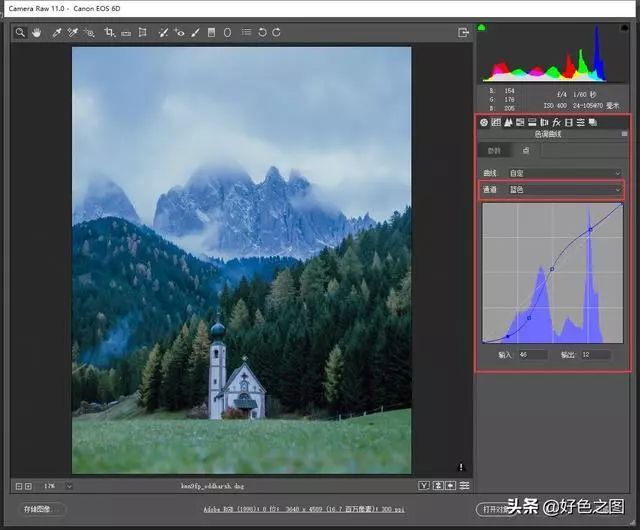640x530 pixels.
Task: Expand the 曲线 preset dropdown
Action: click(x=565, y=172)
